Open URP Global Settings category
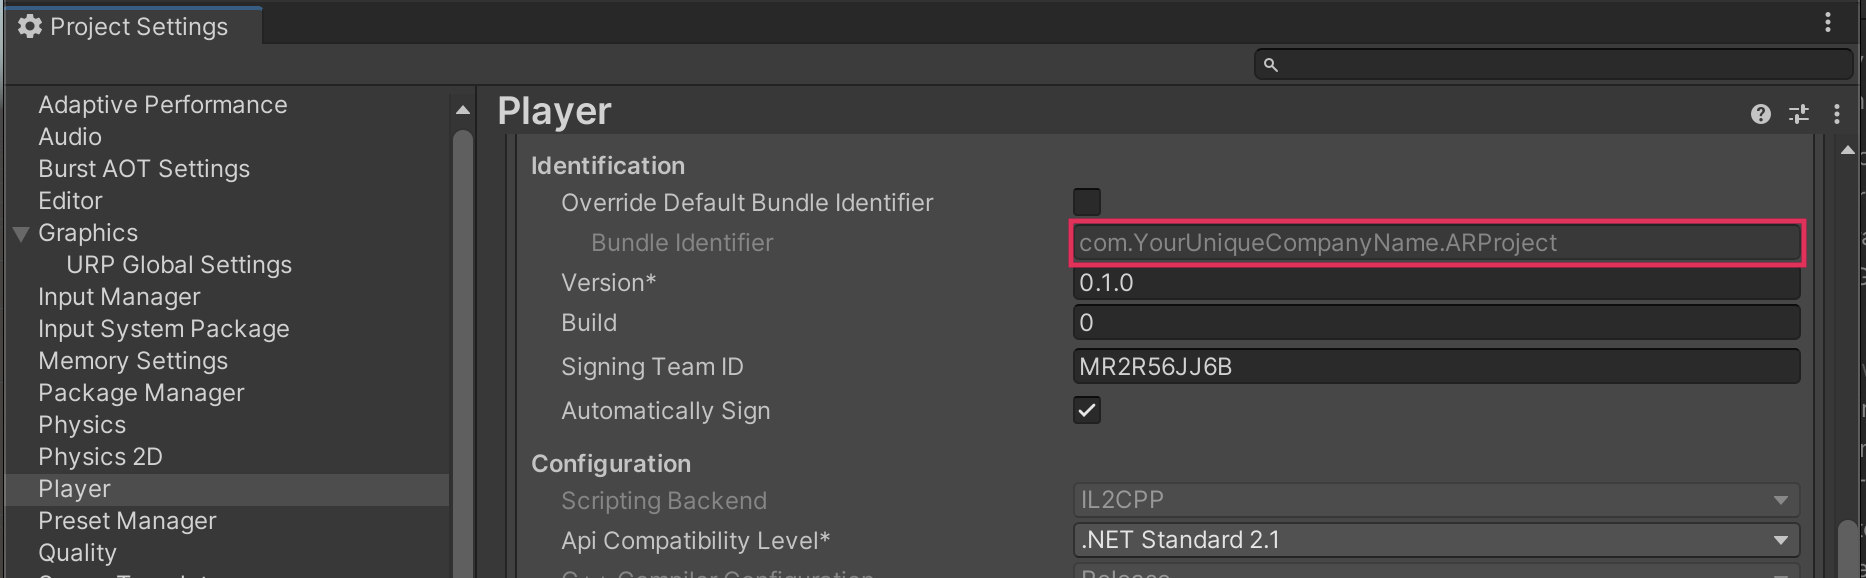 [x=179, y=265]
